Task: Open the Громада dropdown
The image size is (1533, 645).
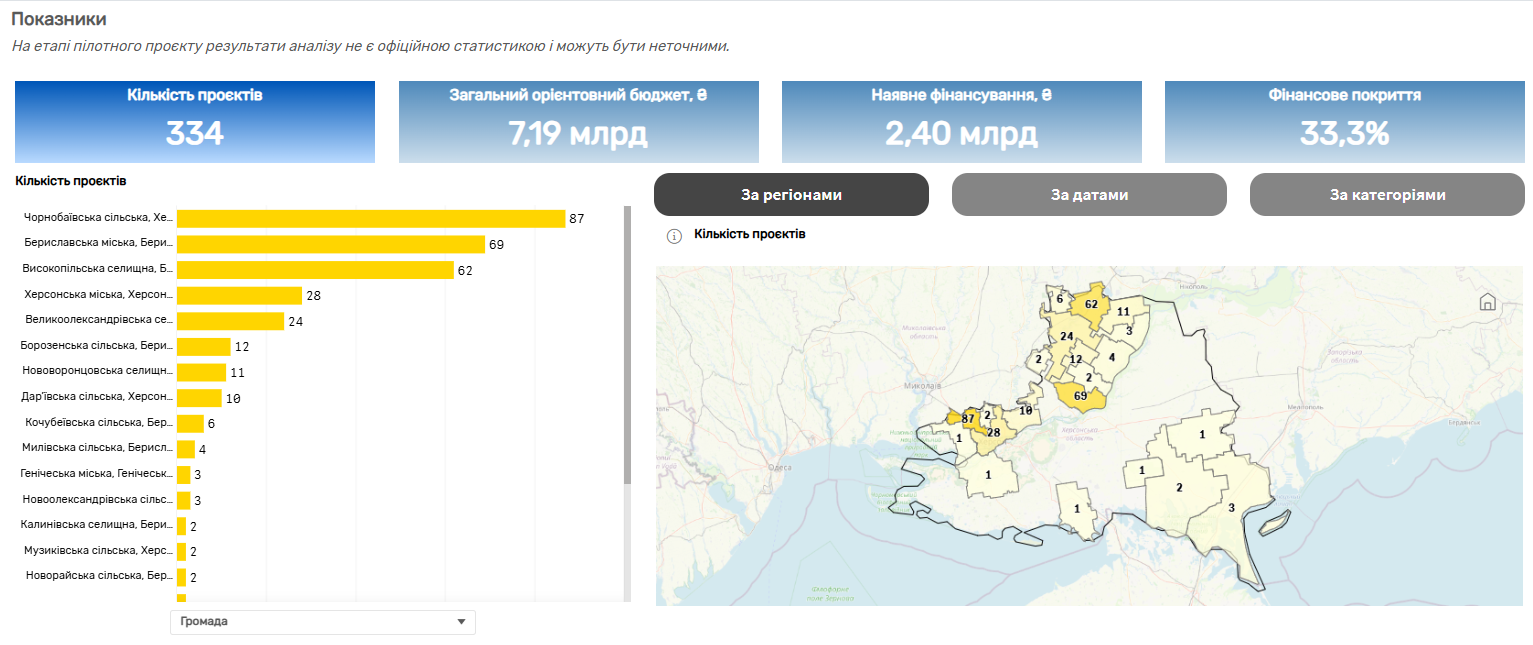Action: [x=322, y=622]
